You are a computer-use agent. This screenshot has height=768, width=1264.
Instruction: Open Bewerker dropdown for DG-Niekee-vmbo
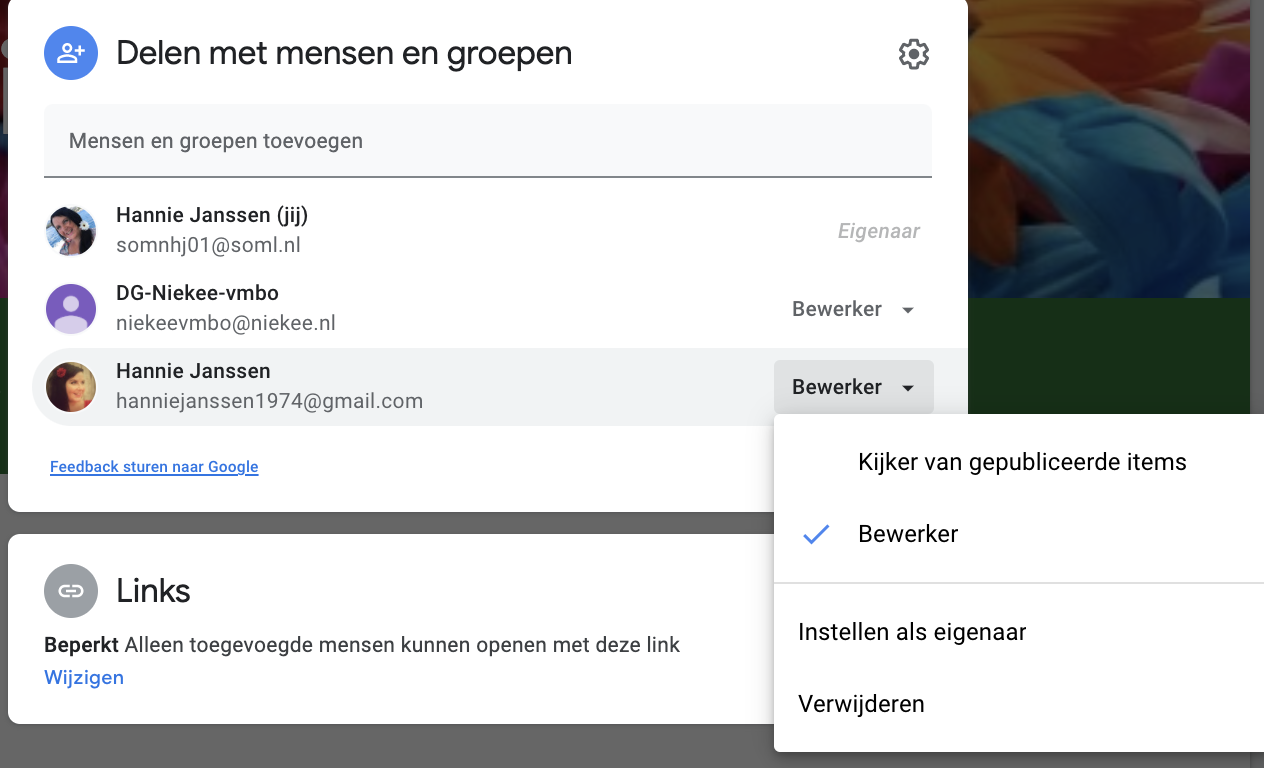click(853, 309)
